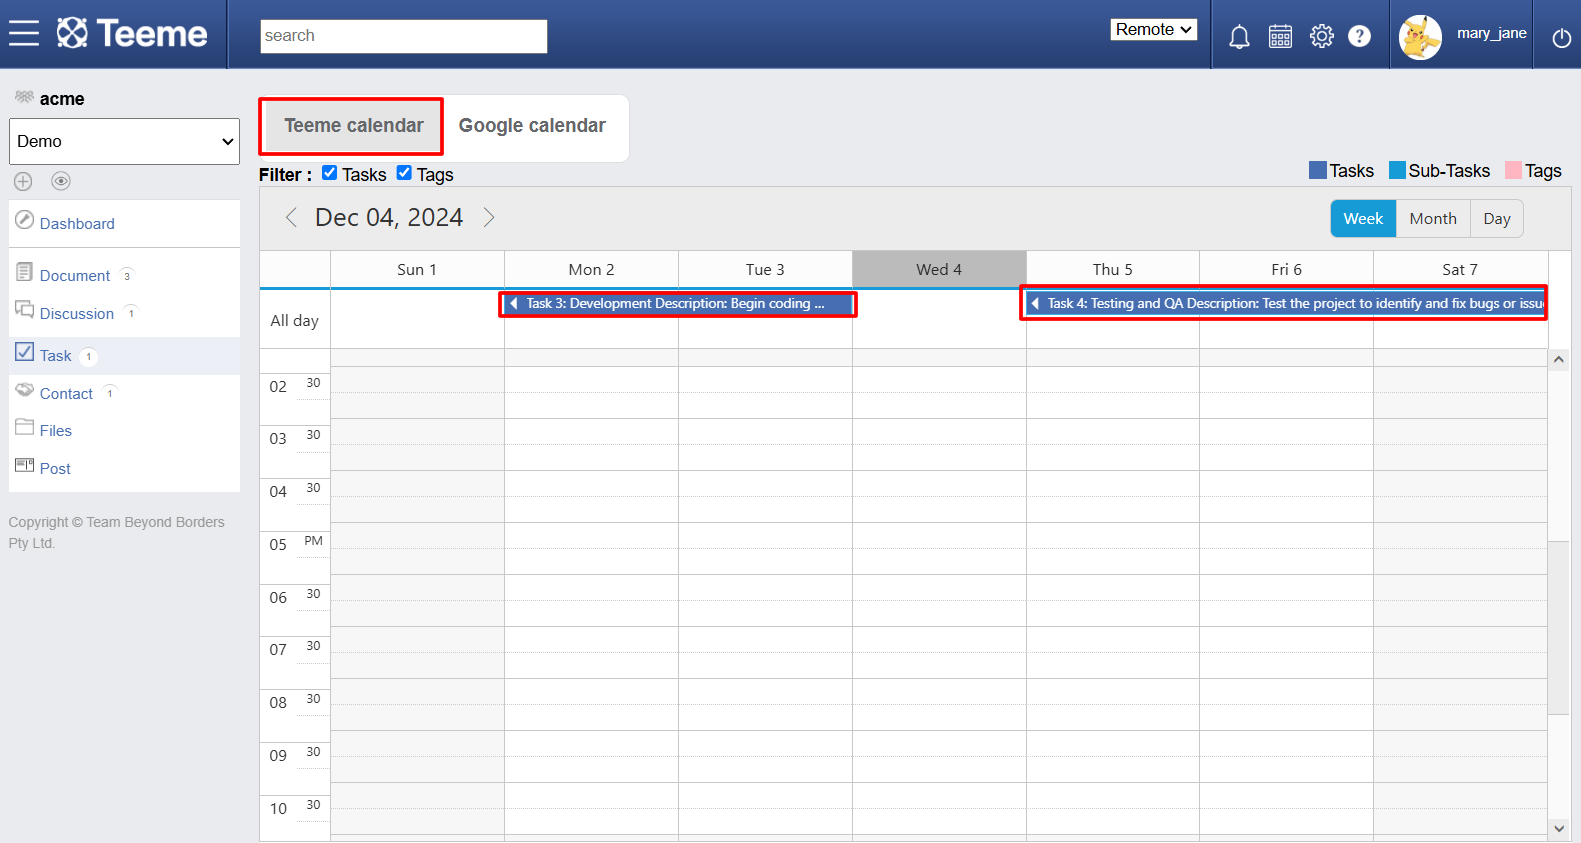
Task: Click the Dashboard icon
Action: 24,220
